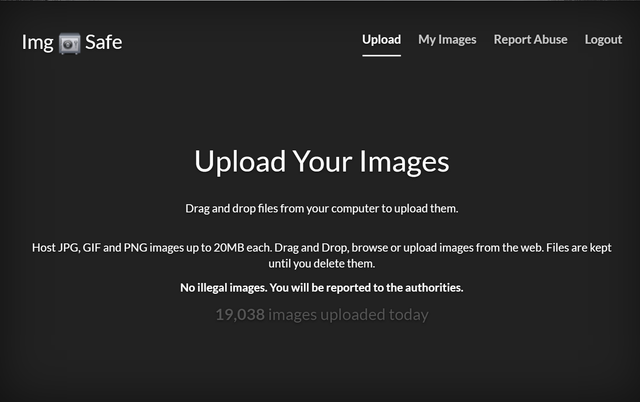
Task: Open the Report Abuse page
Action: point(530,40)
